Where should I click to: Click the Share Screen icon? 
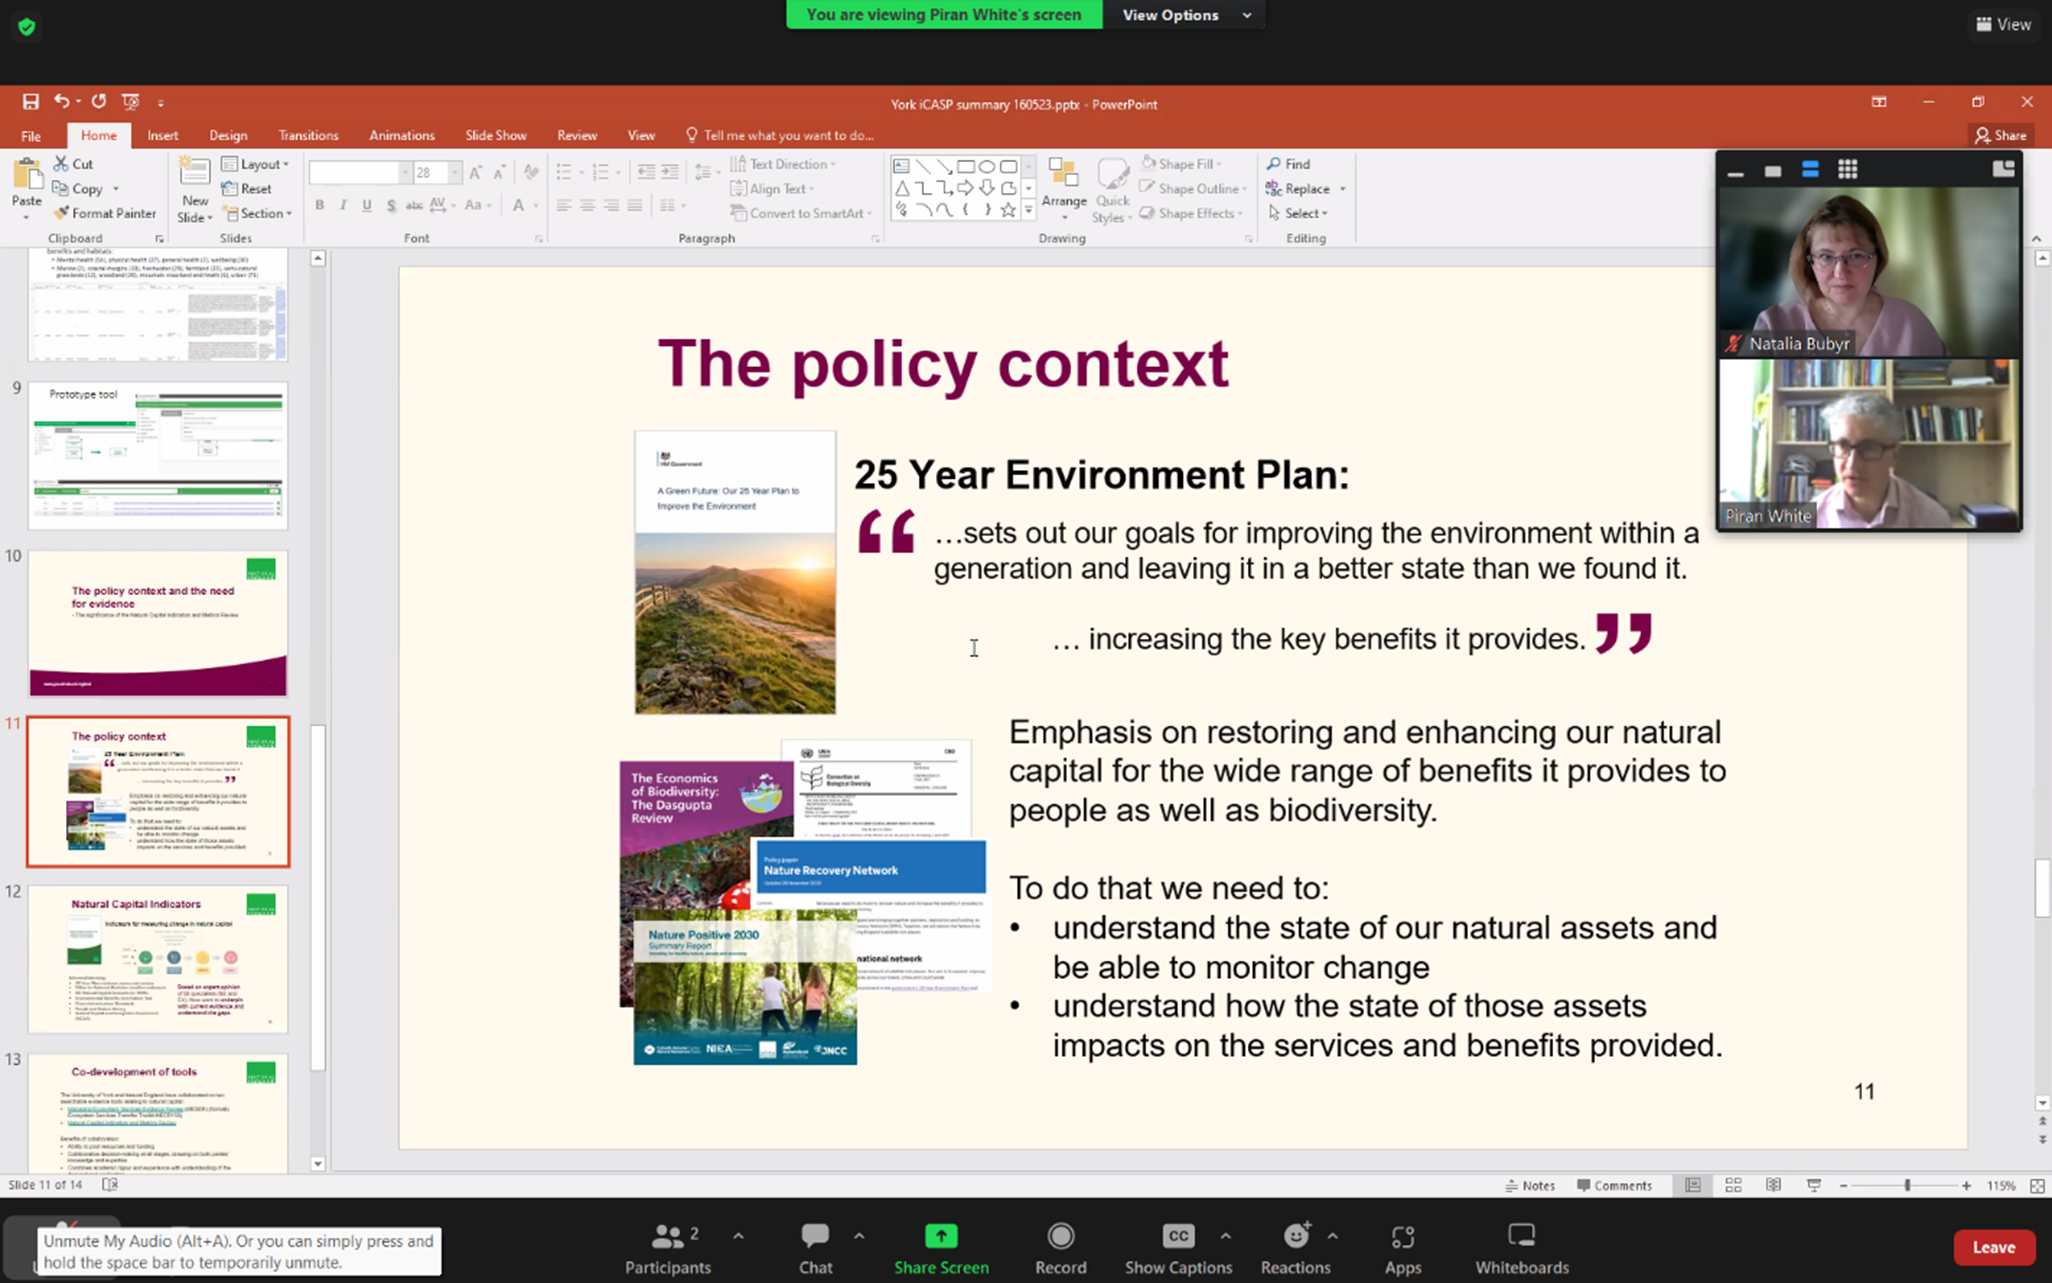pyautogui.click(x=940, y=1237)
